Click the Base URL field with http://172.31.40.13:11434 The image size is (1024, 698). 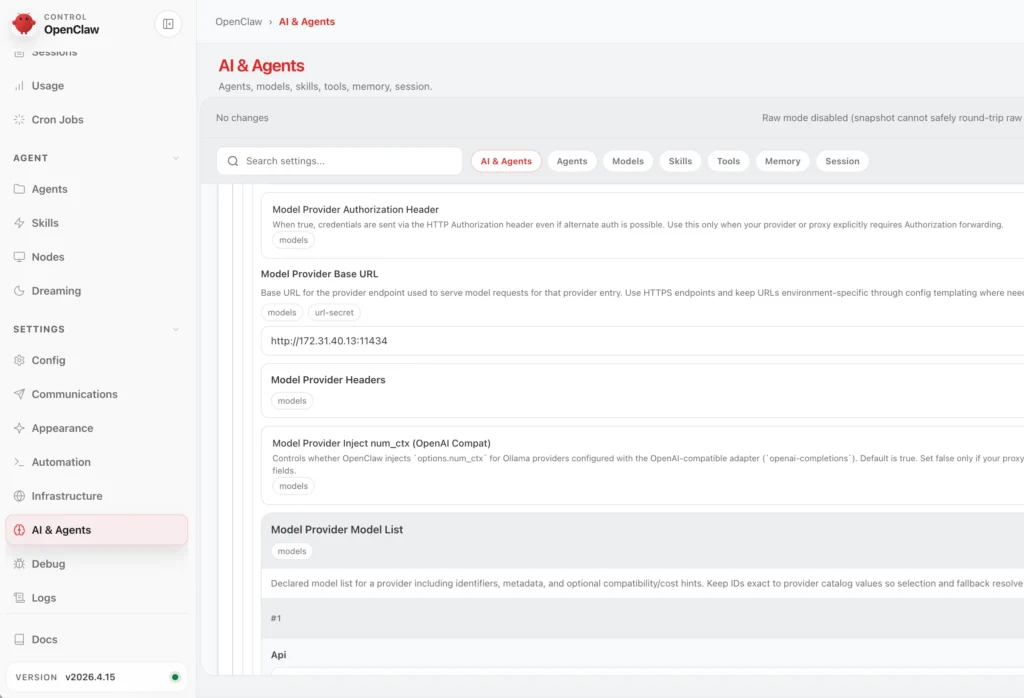pos(643,341)
